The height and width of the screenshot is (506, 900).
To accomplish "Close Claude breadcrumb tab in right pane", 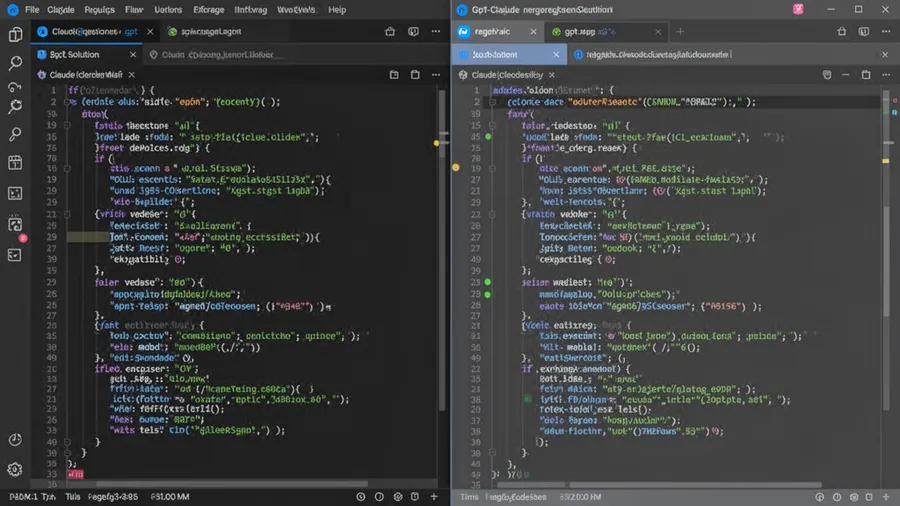I will coord(552,75).
